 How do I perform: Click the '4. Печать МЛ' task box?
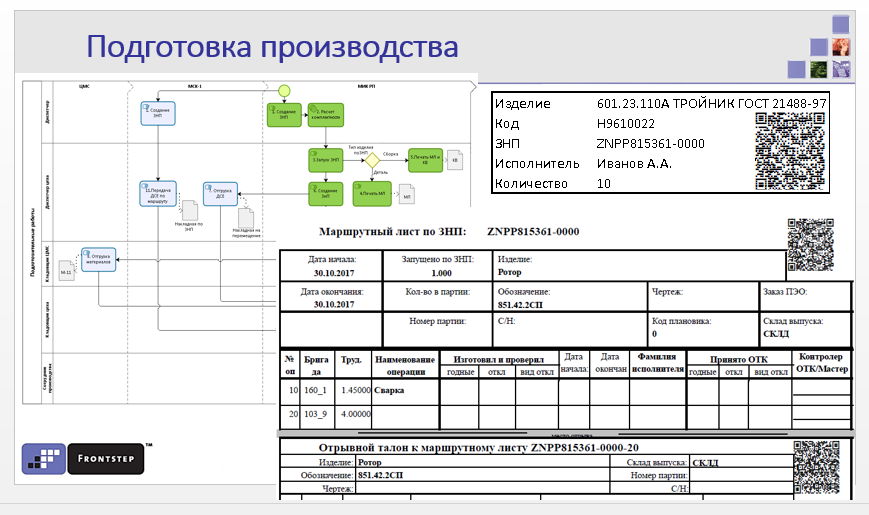click(x=370, y=192)
